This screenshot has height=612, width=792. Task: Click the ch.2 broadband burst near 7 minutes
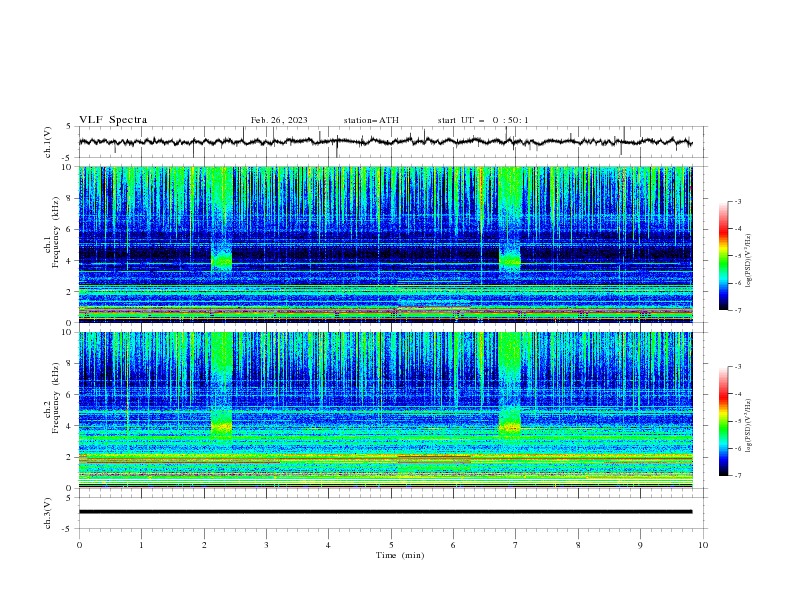[x=510, y=385]
